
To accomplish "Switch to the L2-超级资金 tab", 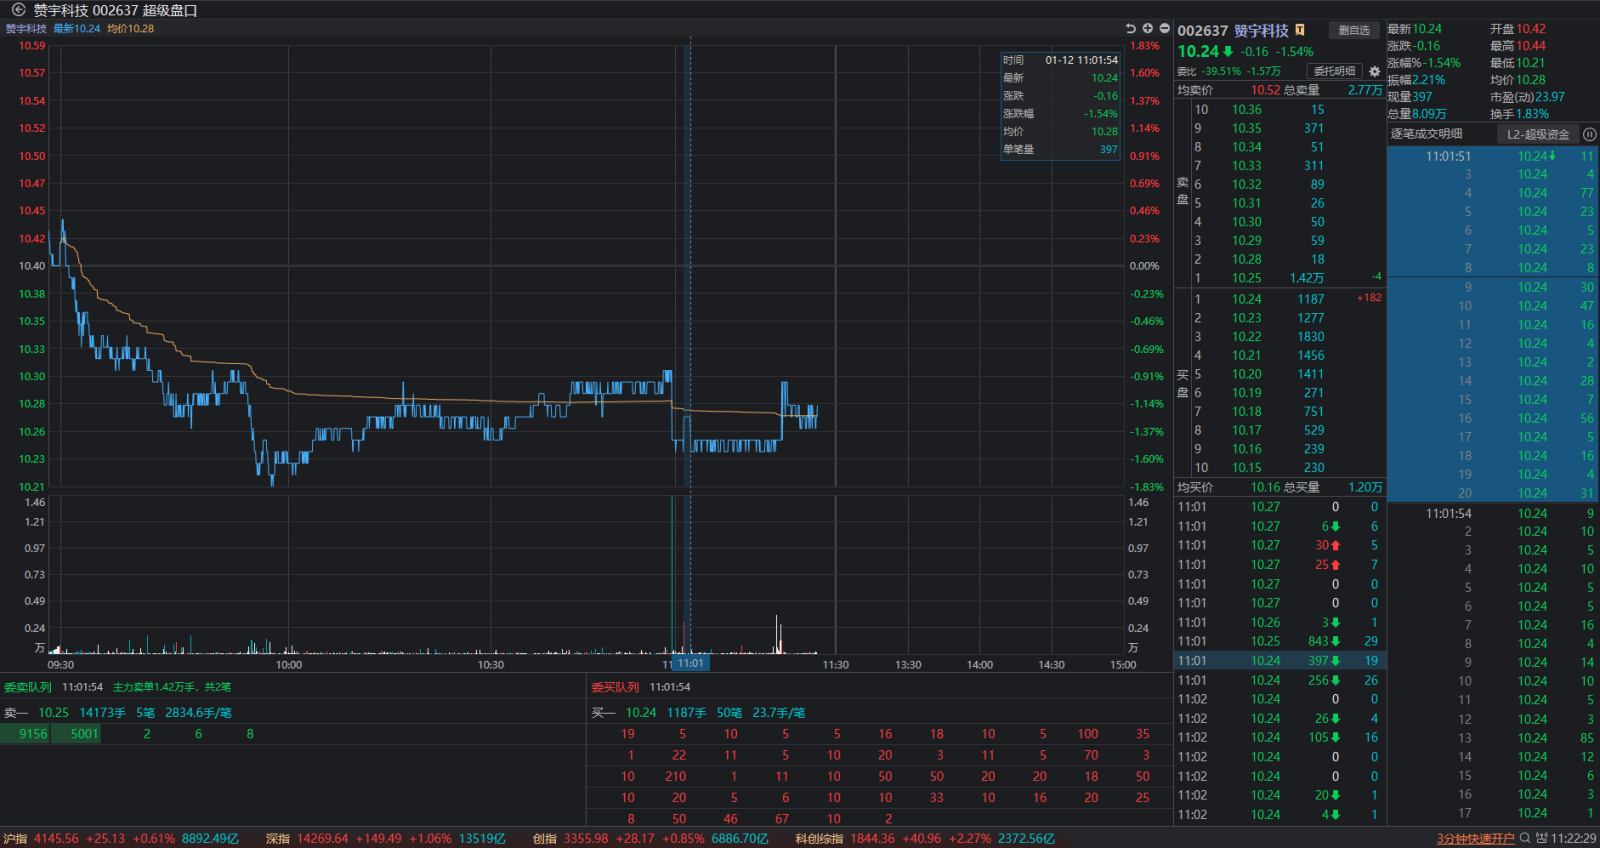I will click(x=1537, y=134).
